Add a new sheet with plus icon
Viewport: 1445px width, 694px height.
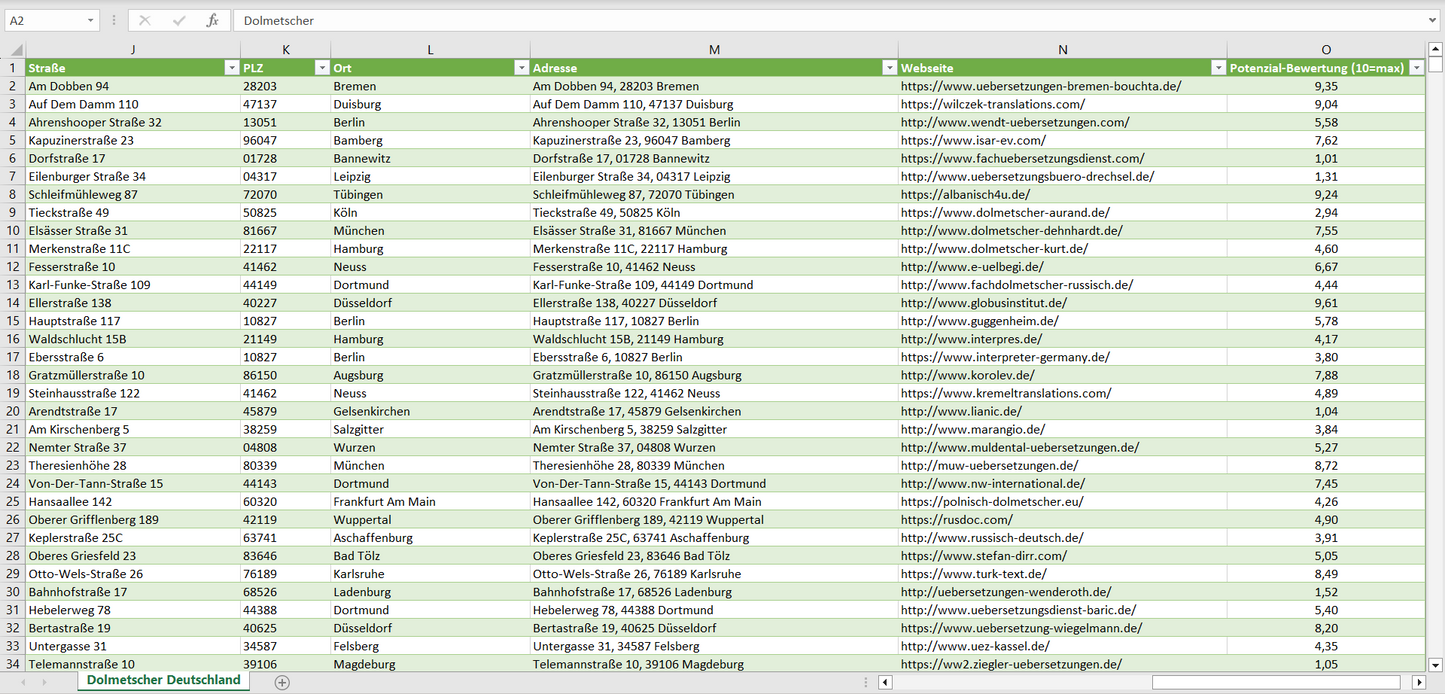(x=282, y=682)
